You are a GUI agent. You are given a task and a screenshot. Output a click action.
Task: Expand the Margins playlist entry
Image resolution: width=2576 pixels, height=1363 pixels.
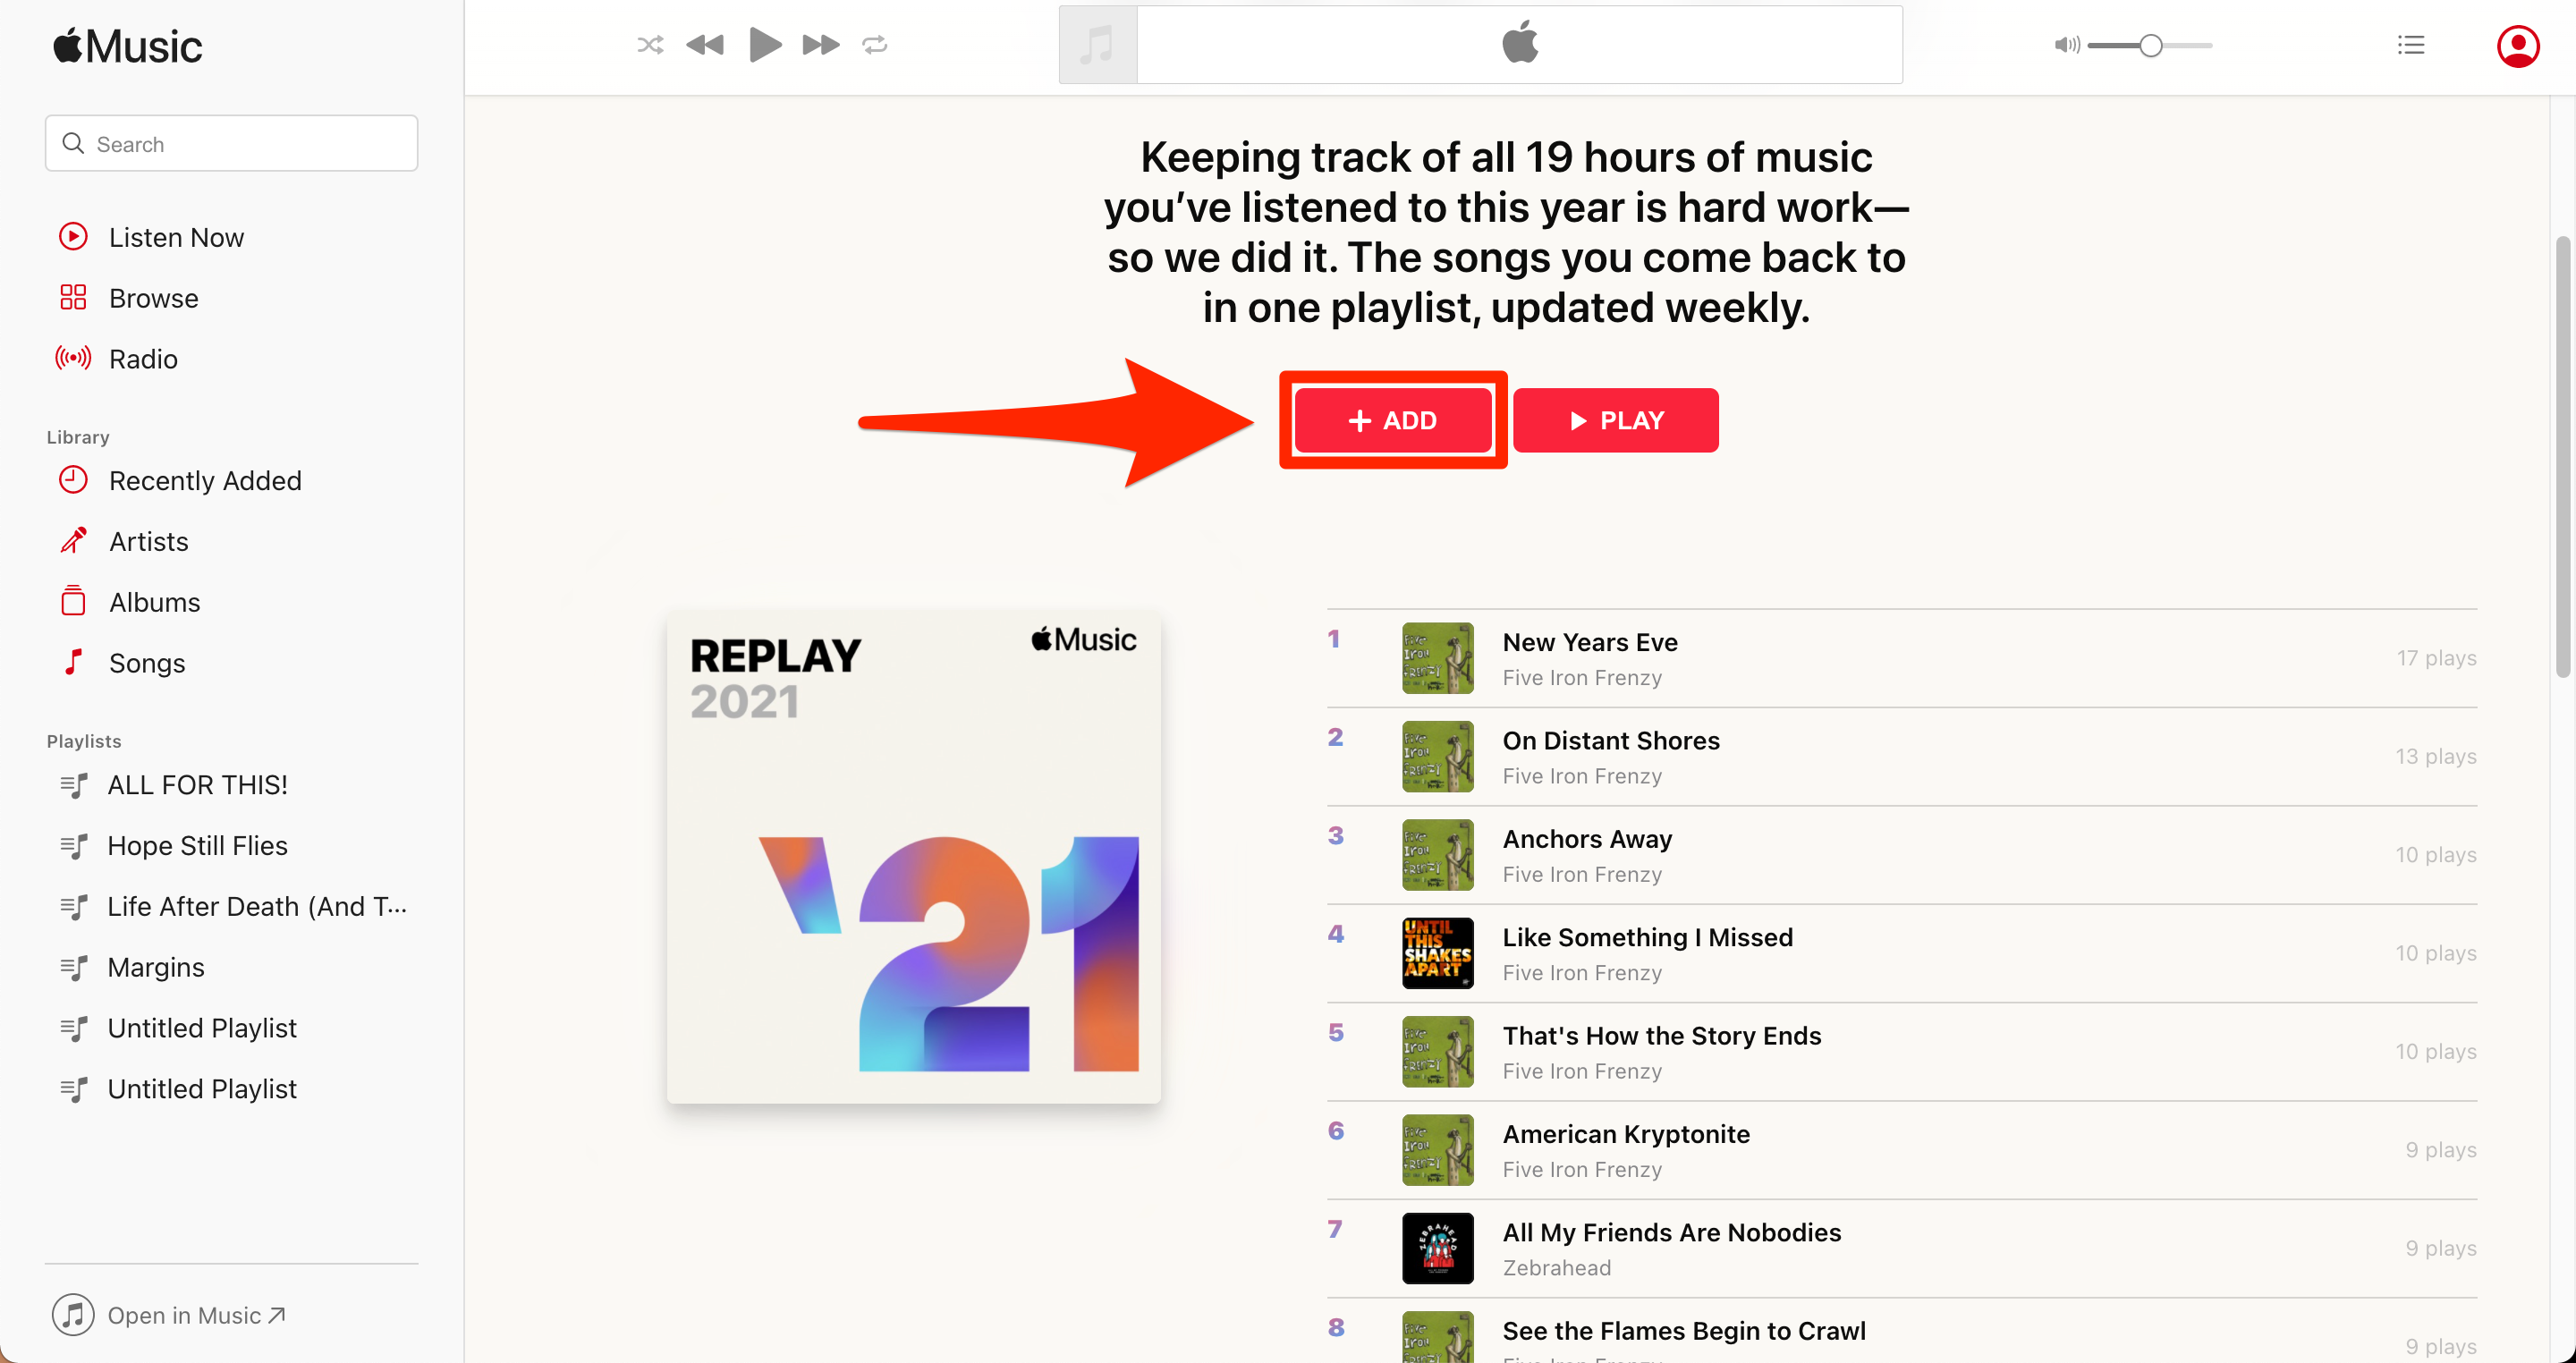(155, 966)
